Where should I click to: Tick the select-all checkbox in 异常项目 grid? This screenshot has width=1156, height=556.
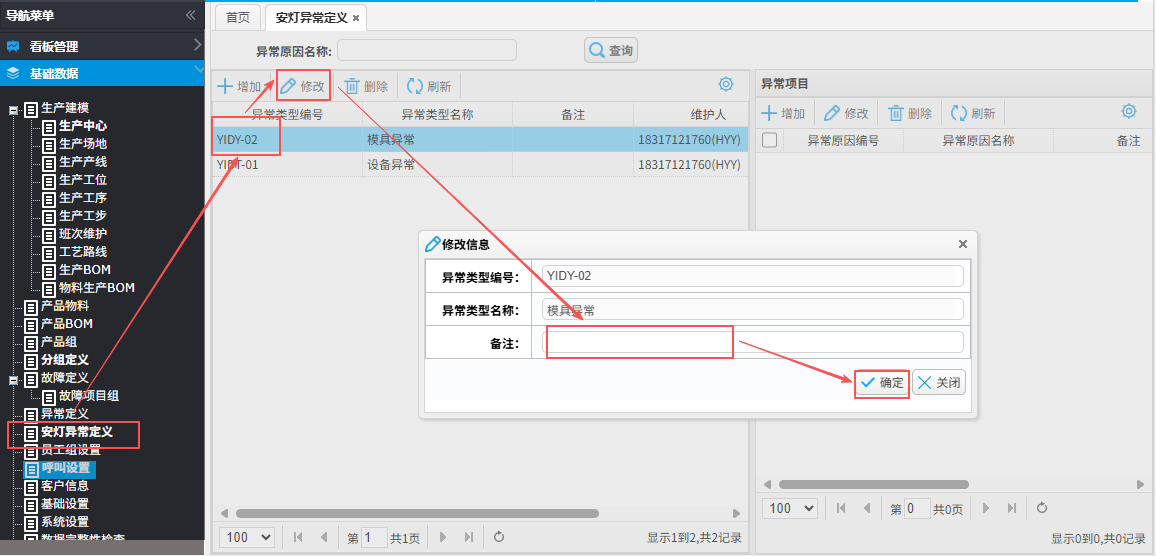[770, 141]
